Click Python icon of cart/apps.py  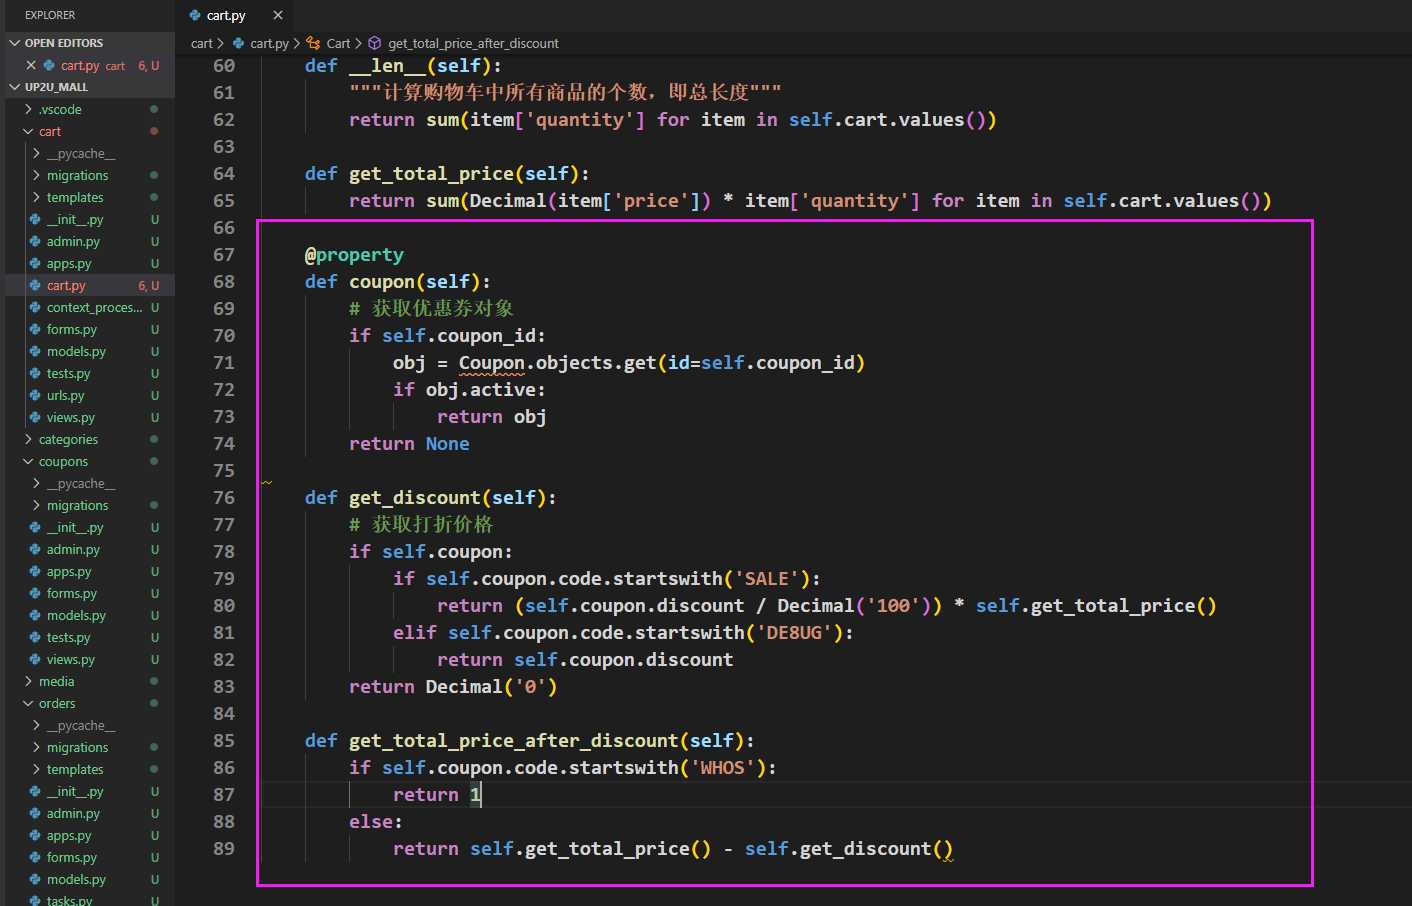click(36, 263)
